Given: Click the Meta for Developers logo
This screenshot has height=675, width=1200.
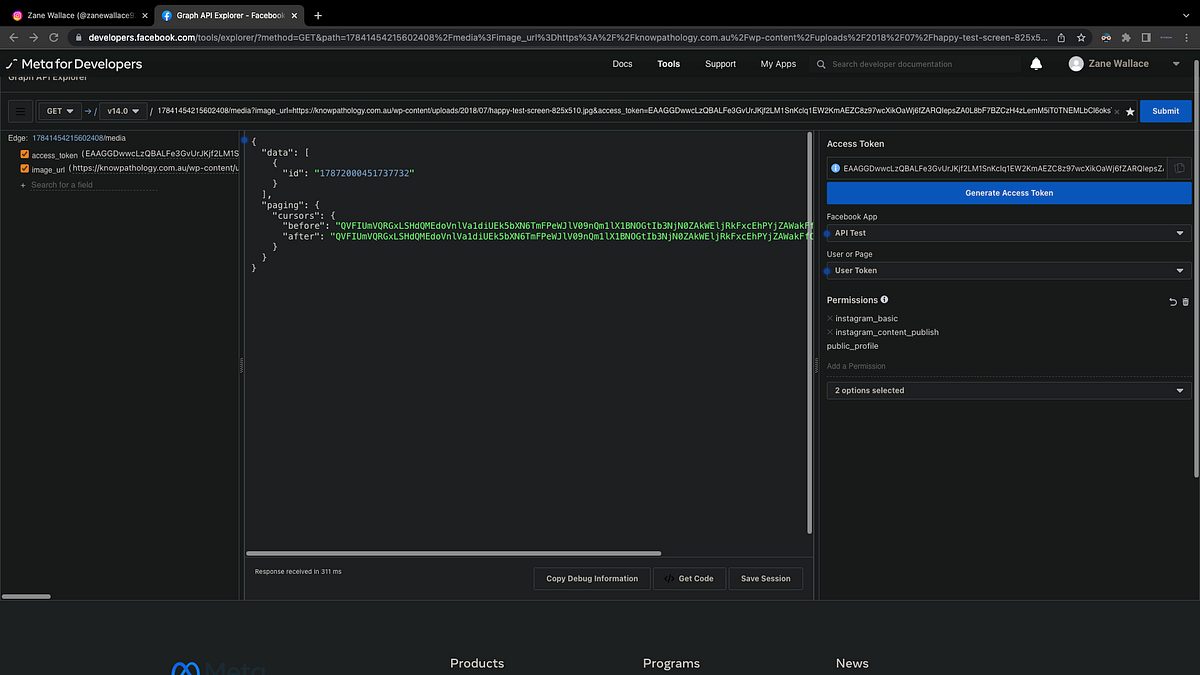Looking at the screenshot, I should pyautogui.click(x=75, y=63).
